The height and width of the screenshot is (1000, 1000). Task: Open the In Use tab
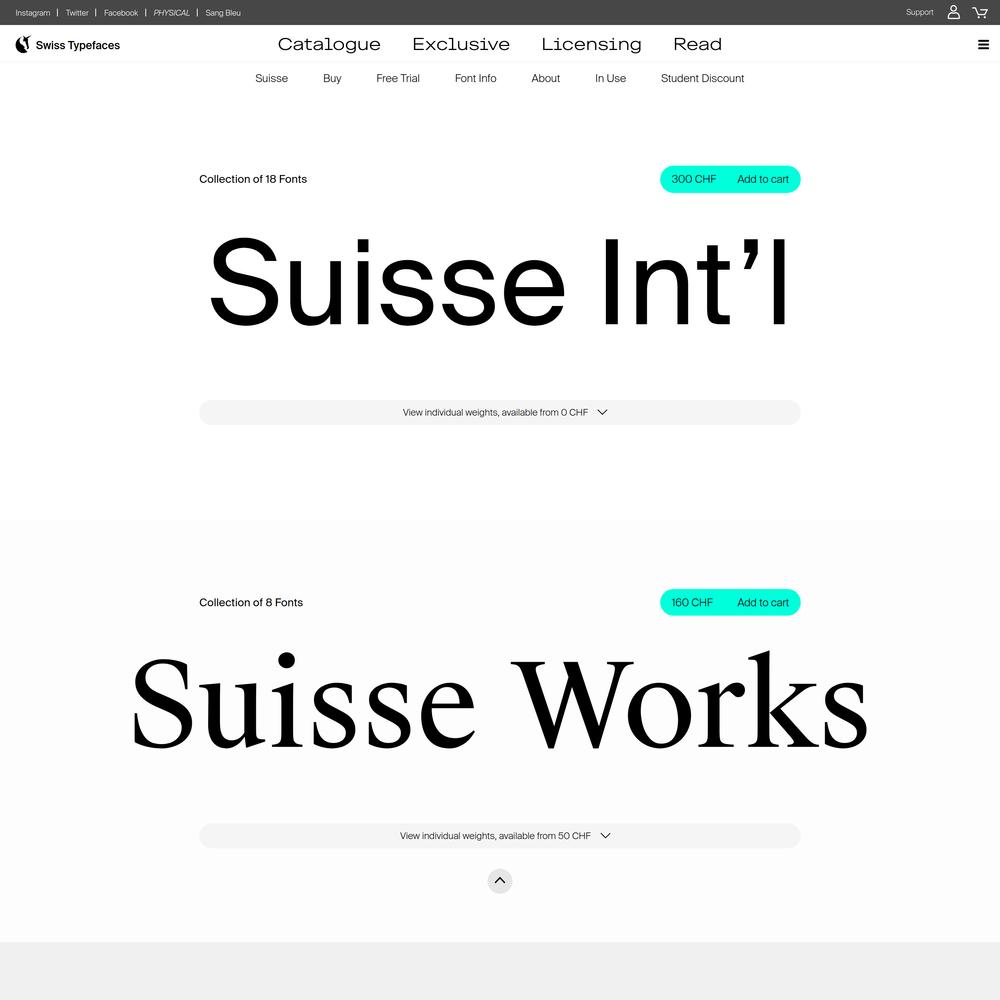(x=610, y=78)
